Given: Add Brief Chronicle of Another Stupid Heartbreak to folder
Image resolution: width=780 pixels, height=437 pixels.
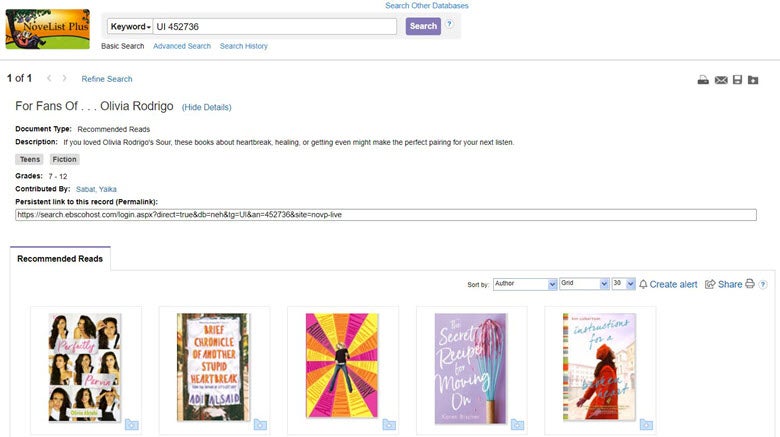Looking at the screenshot, I should tap(260, 425).
